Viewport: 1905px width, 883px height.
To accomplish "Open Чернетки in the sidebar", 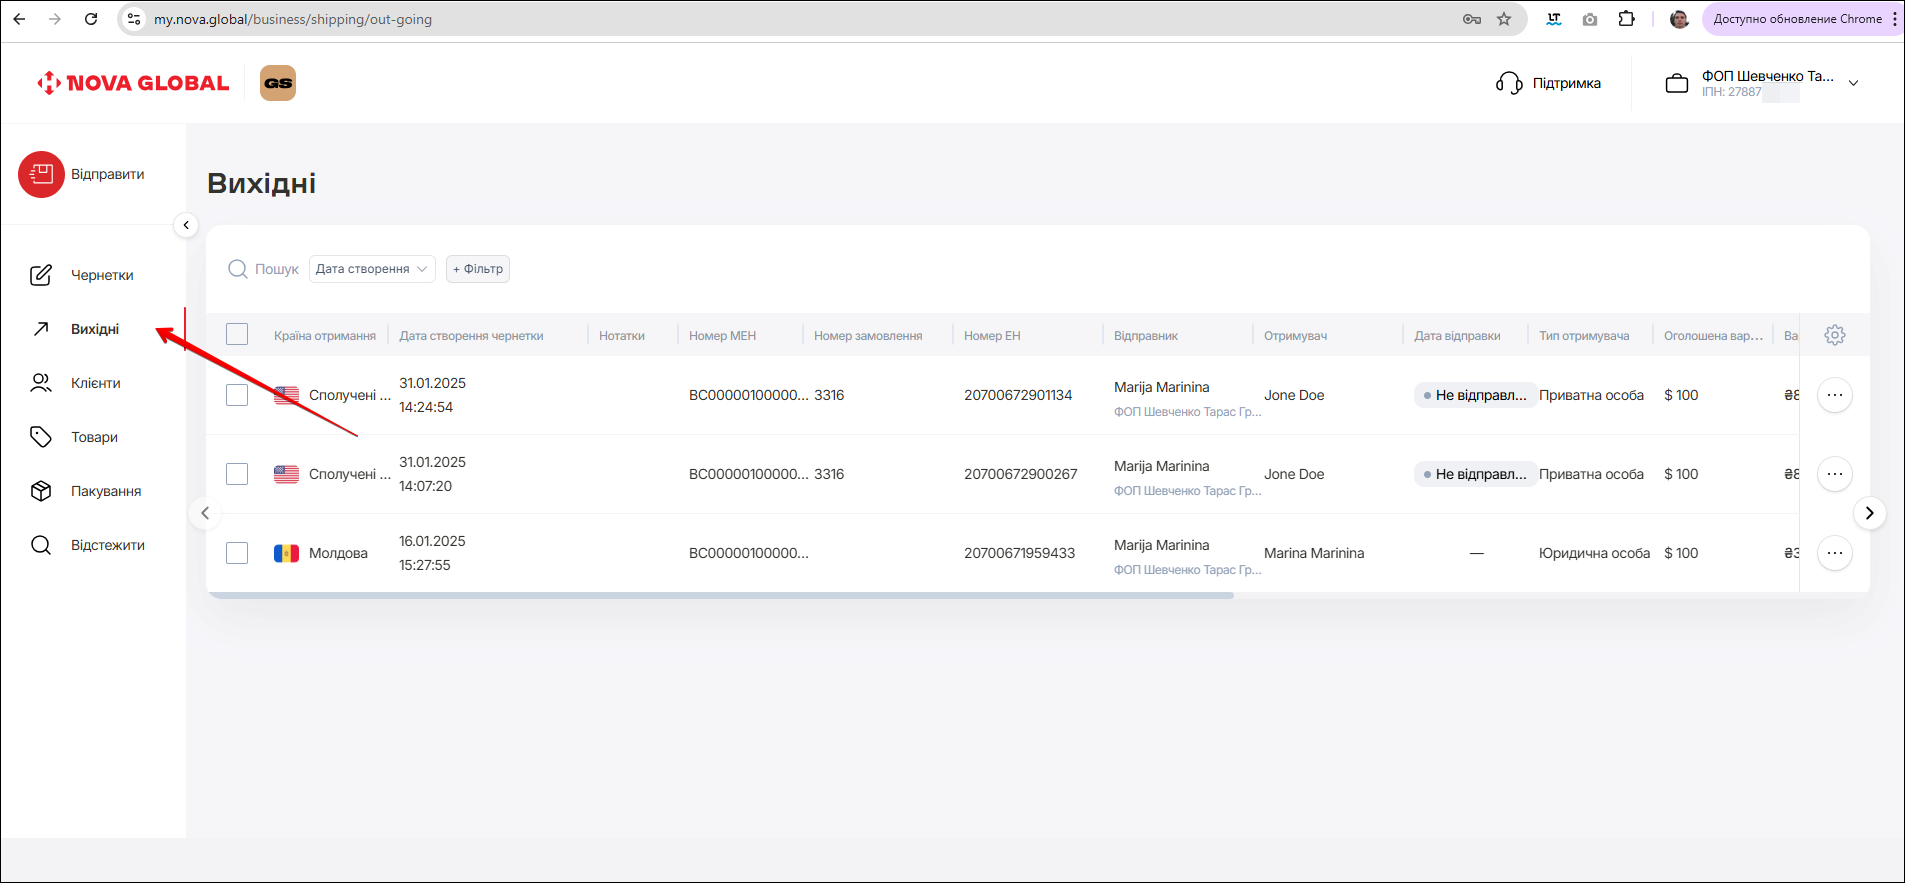I will pyautogui.click(x=101, y=275).
